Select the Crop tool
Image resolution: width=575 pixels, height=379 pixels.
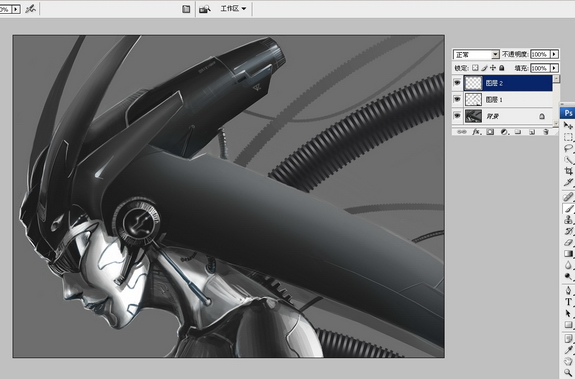click(x=568, y=171)
